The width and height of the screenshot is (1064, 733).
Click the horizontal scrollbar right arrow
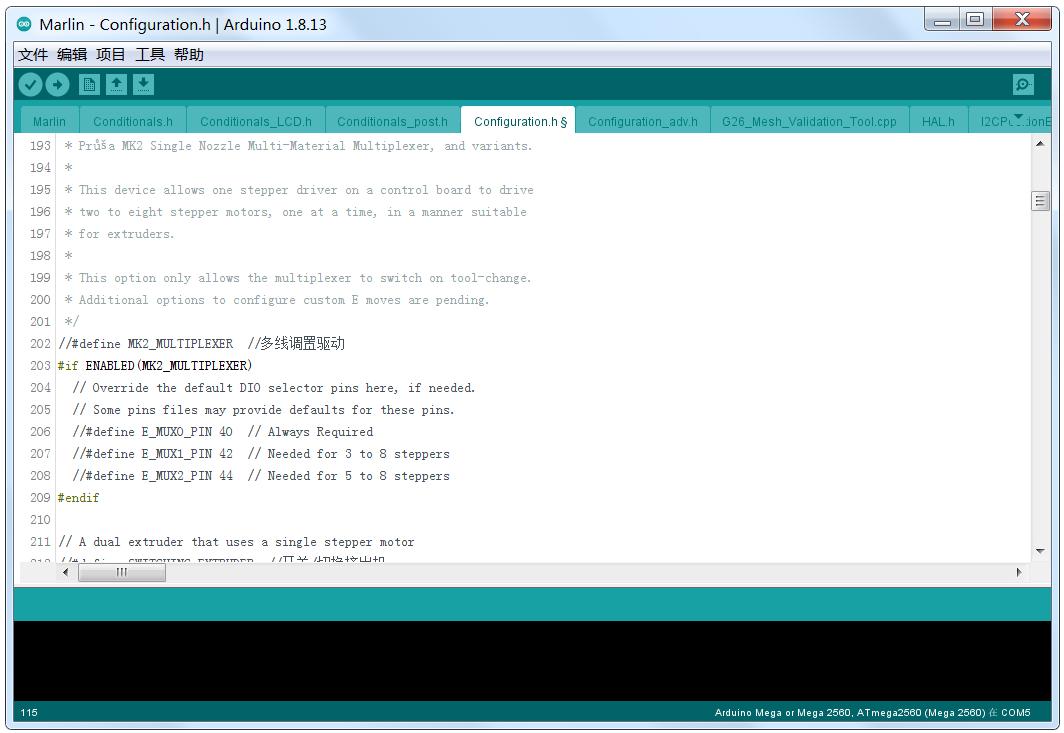(x=1019, y=572)
